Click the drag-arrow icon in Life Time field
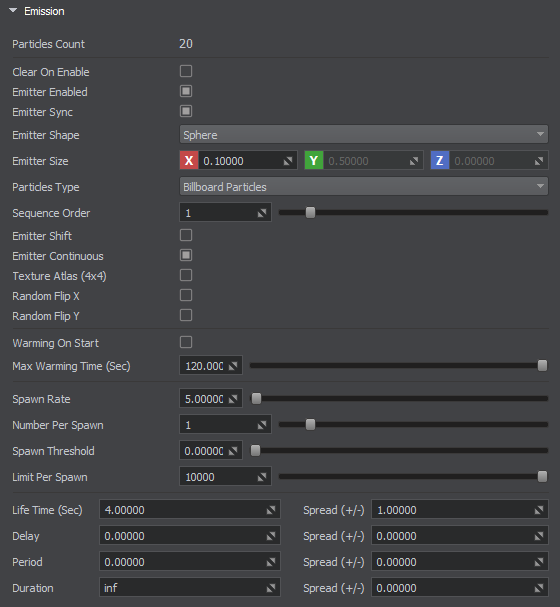 point(271,510)
